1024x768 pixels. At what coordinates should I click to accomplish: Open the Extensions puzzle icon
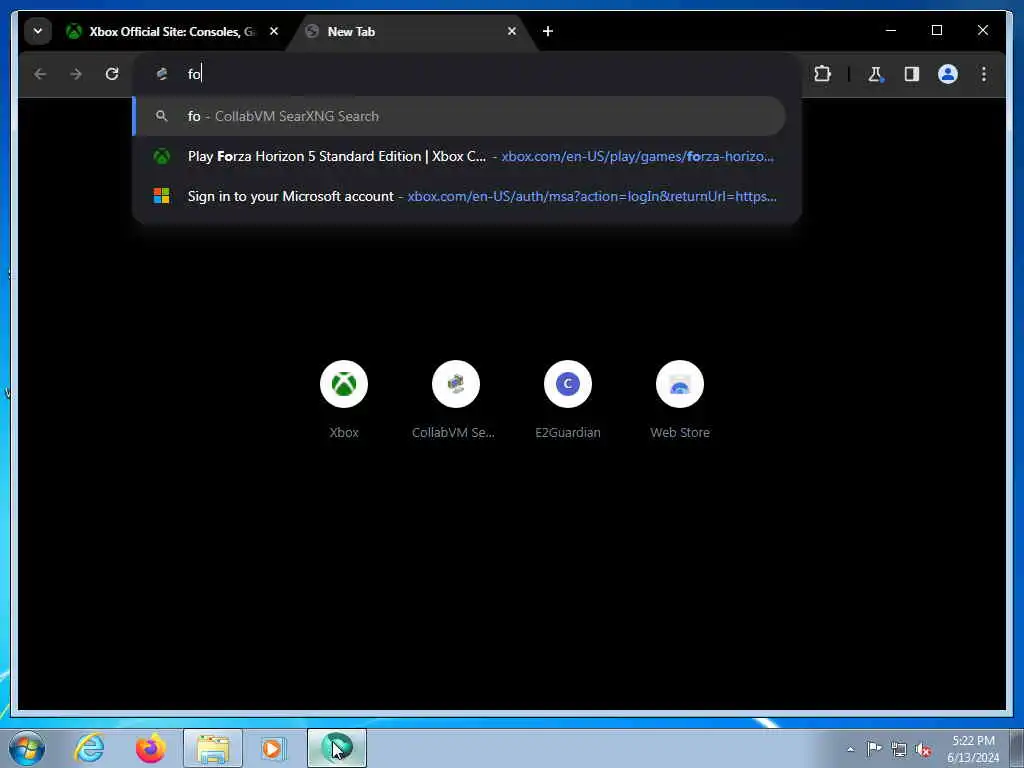pyautogui.click(x=822, y=74)
